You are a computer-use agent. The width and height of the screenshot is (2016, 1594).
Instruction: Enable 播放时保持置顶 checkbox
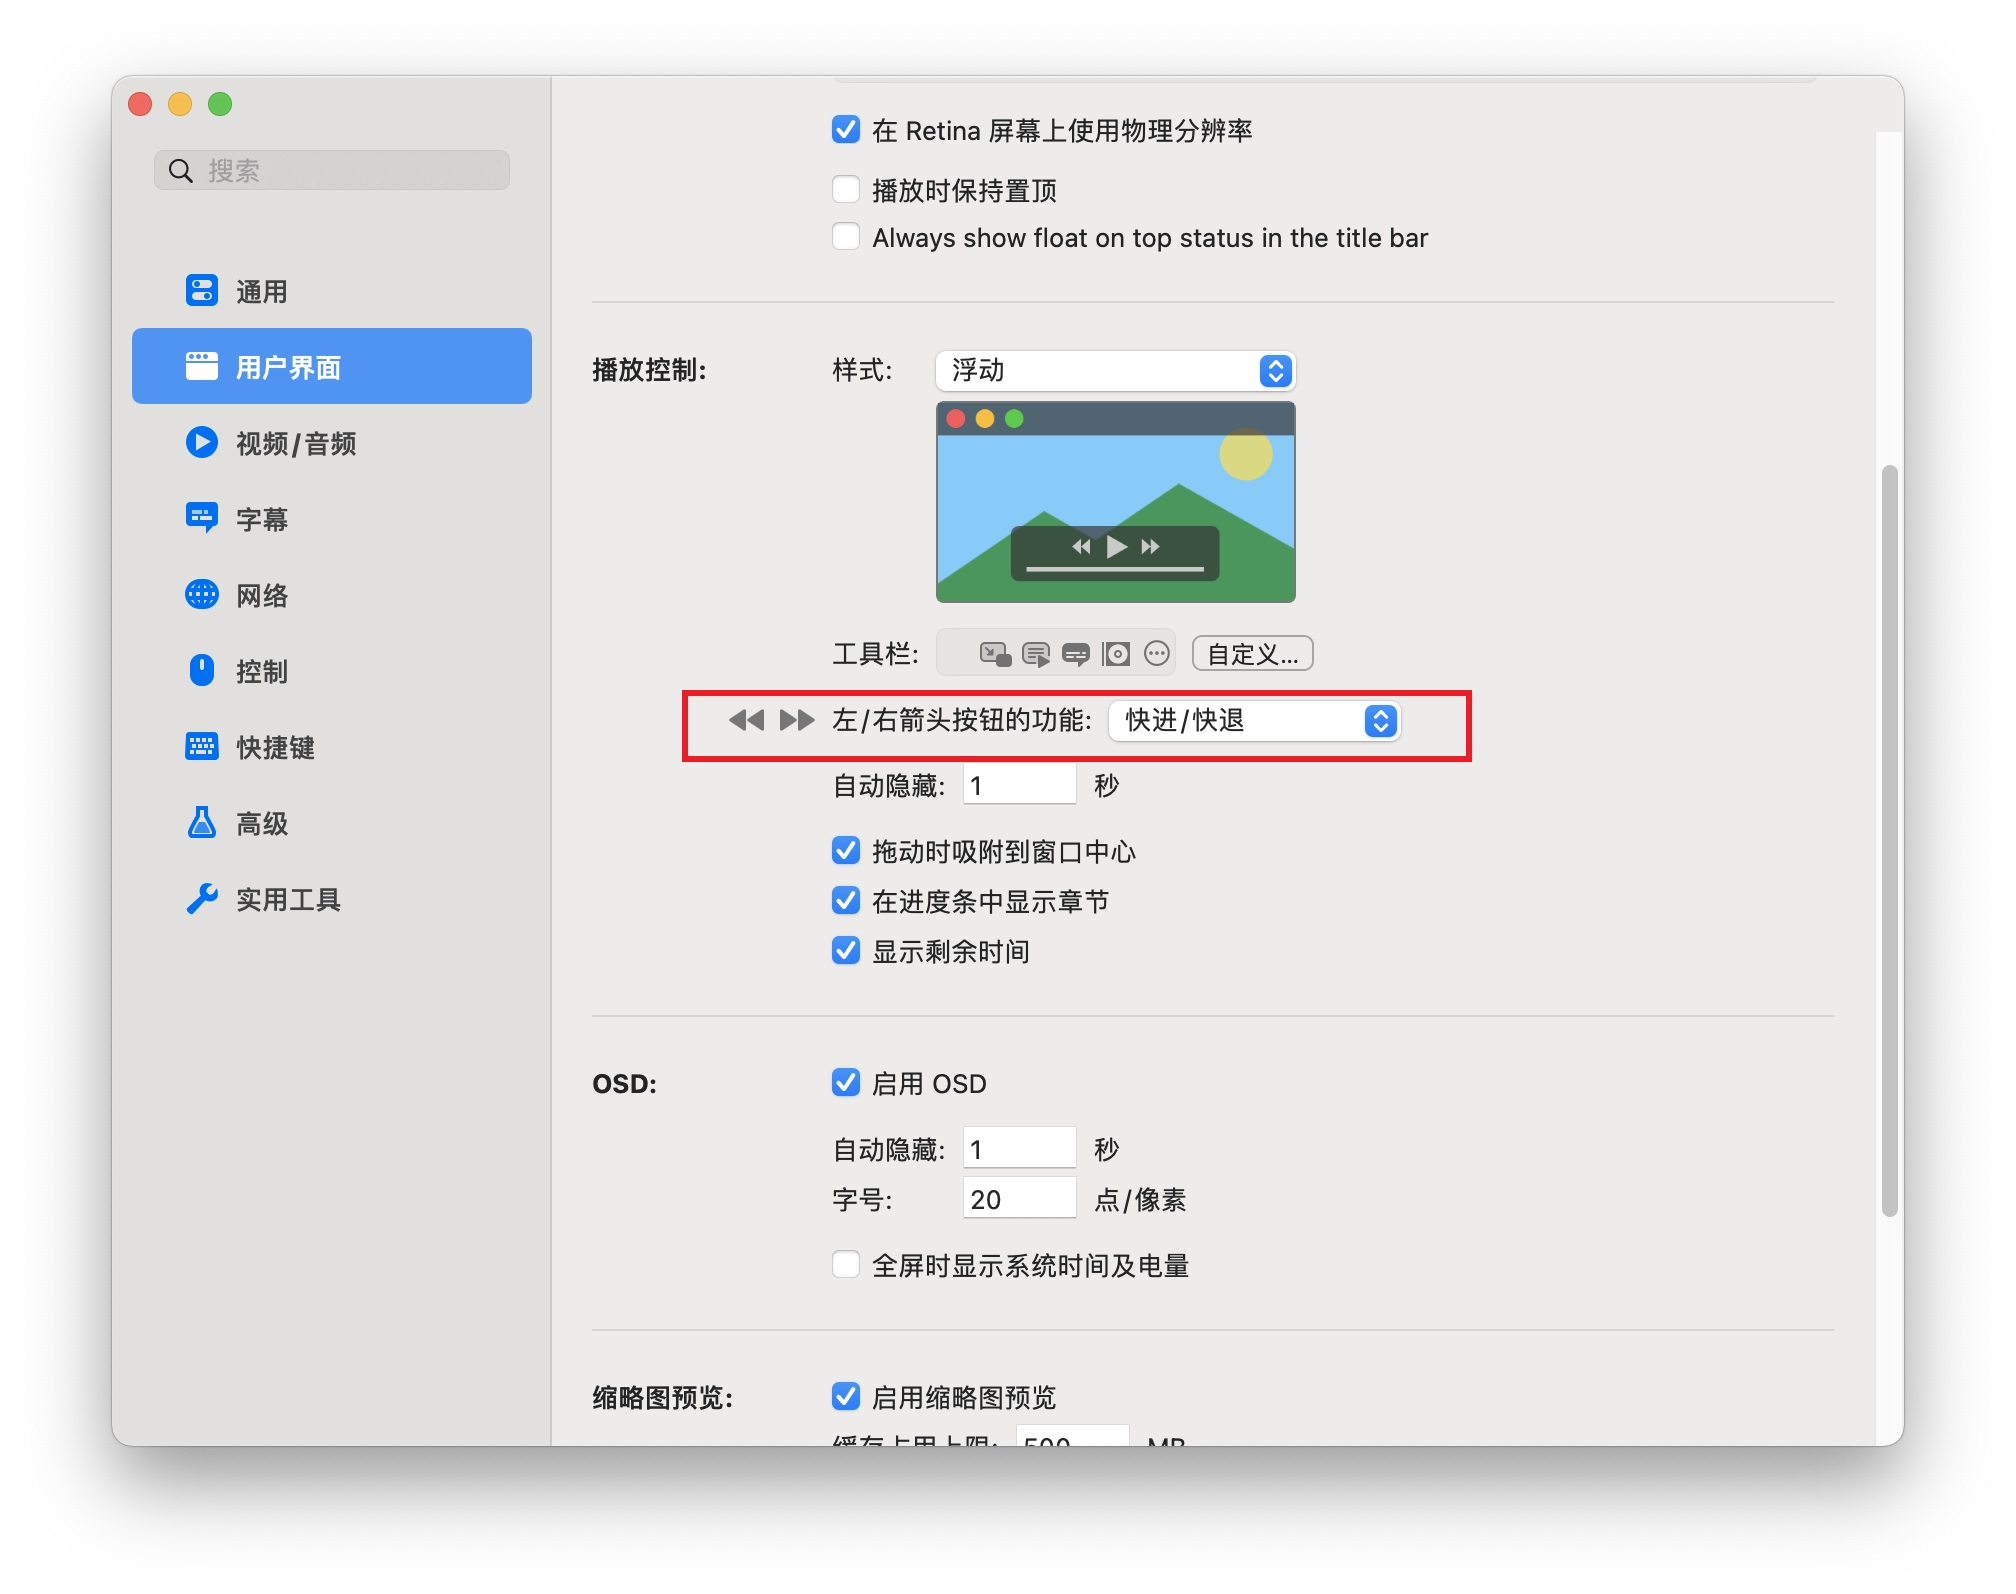pyautogui.click(x=846, y=189)
